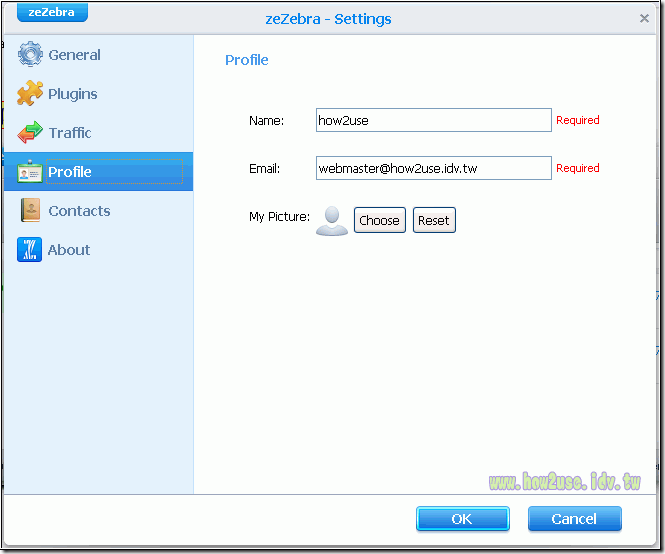Click Cancel to discard changes
The height and width of the screenshot is (554, 665).
(574, 519)
